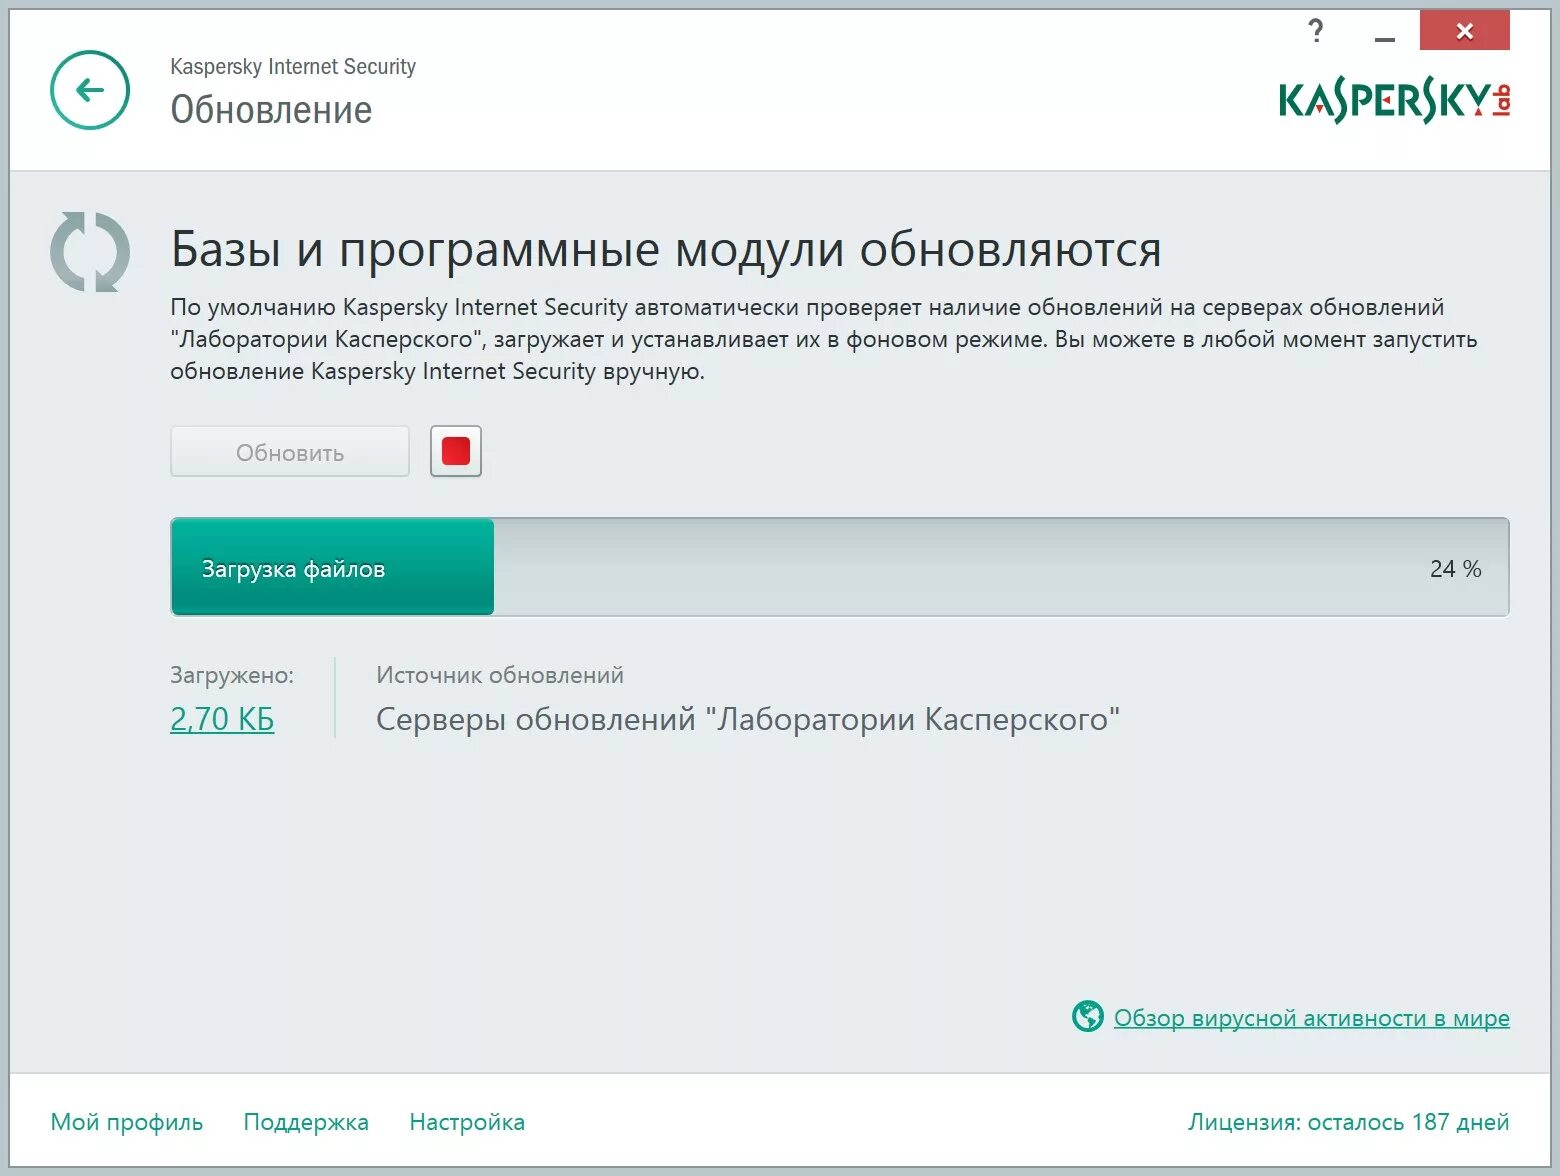Screen dimensions: 1560x1176
Task: Open Настройка link
Action: pyautogui.click(x=467, y=1122)
